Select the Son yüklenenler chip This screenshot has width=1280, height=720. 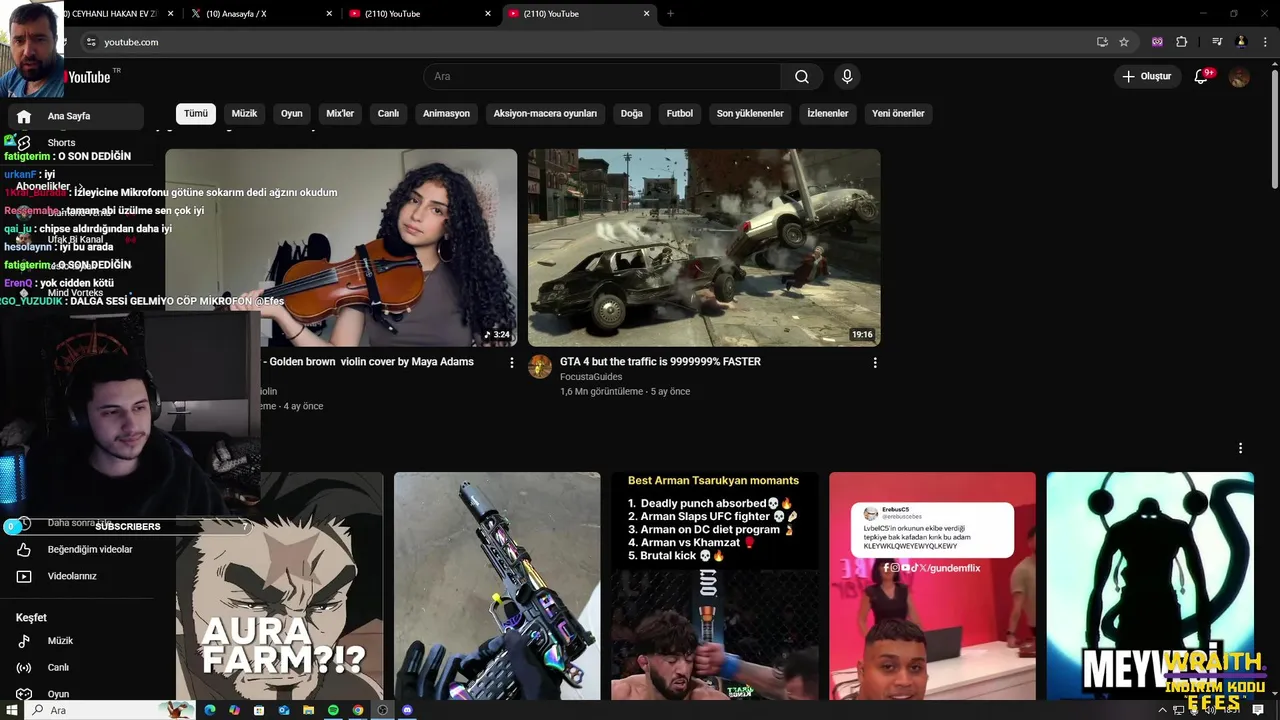tap(750, 114)
